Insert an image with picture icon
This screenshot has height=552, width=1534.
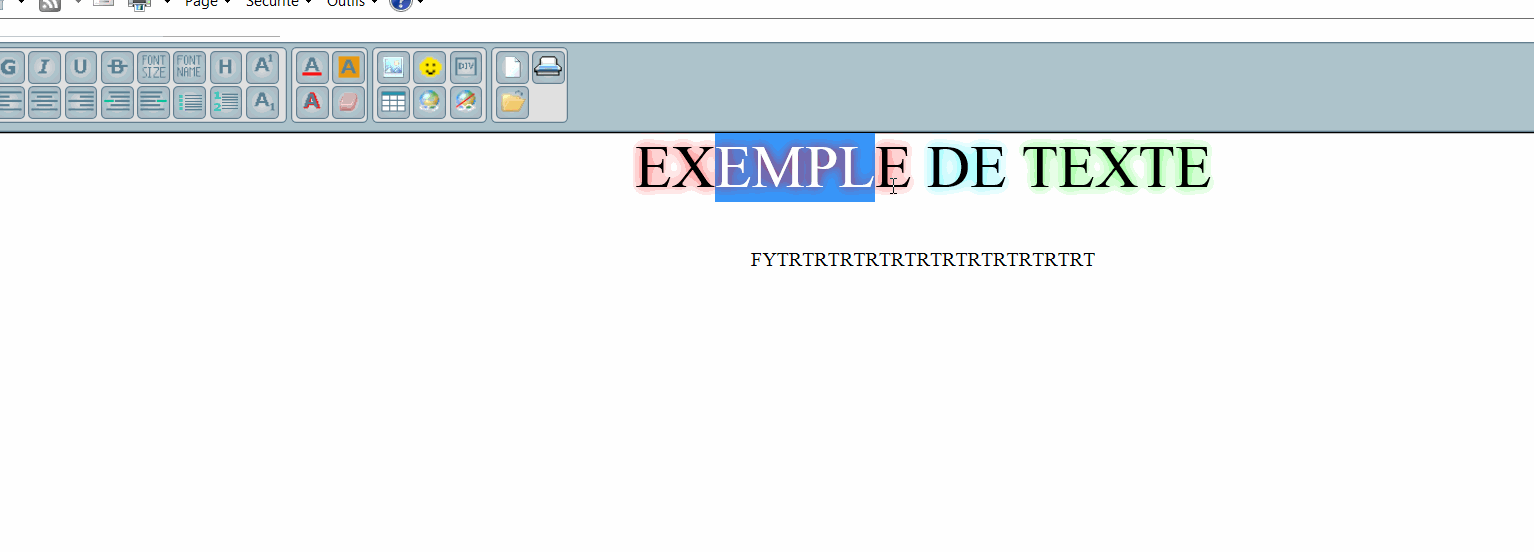coord(393,68)
